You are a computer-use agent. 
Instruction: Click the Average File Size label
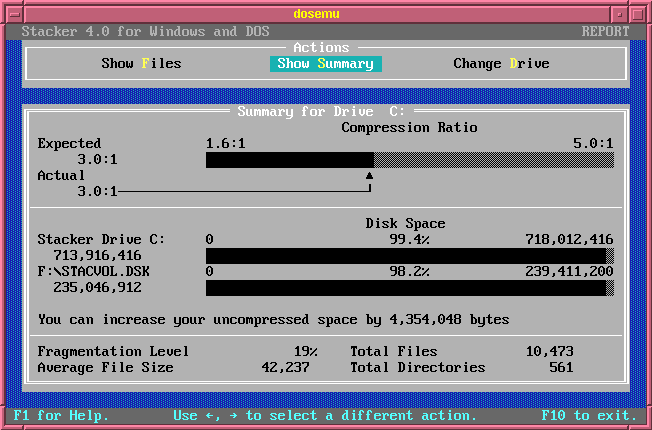(106, 368)
